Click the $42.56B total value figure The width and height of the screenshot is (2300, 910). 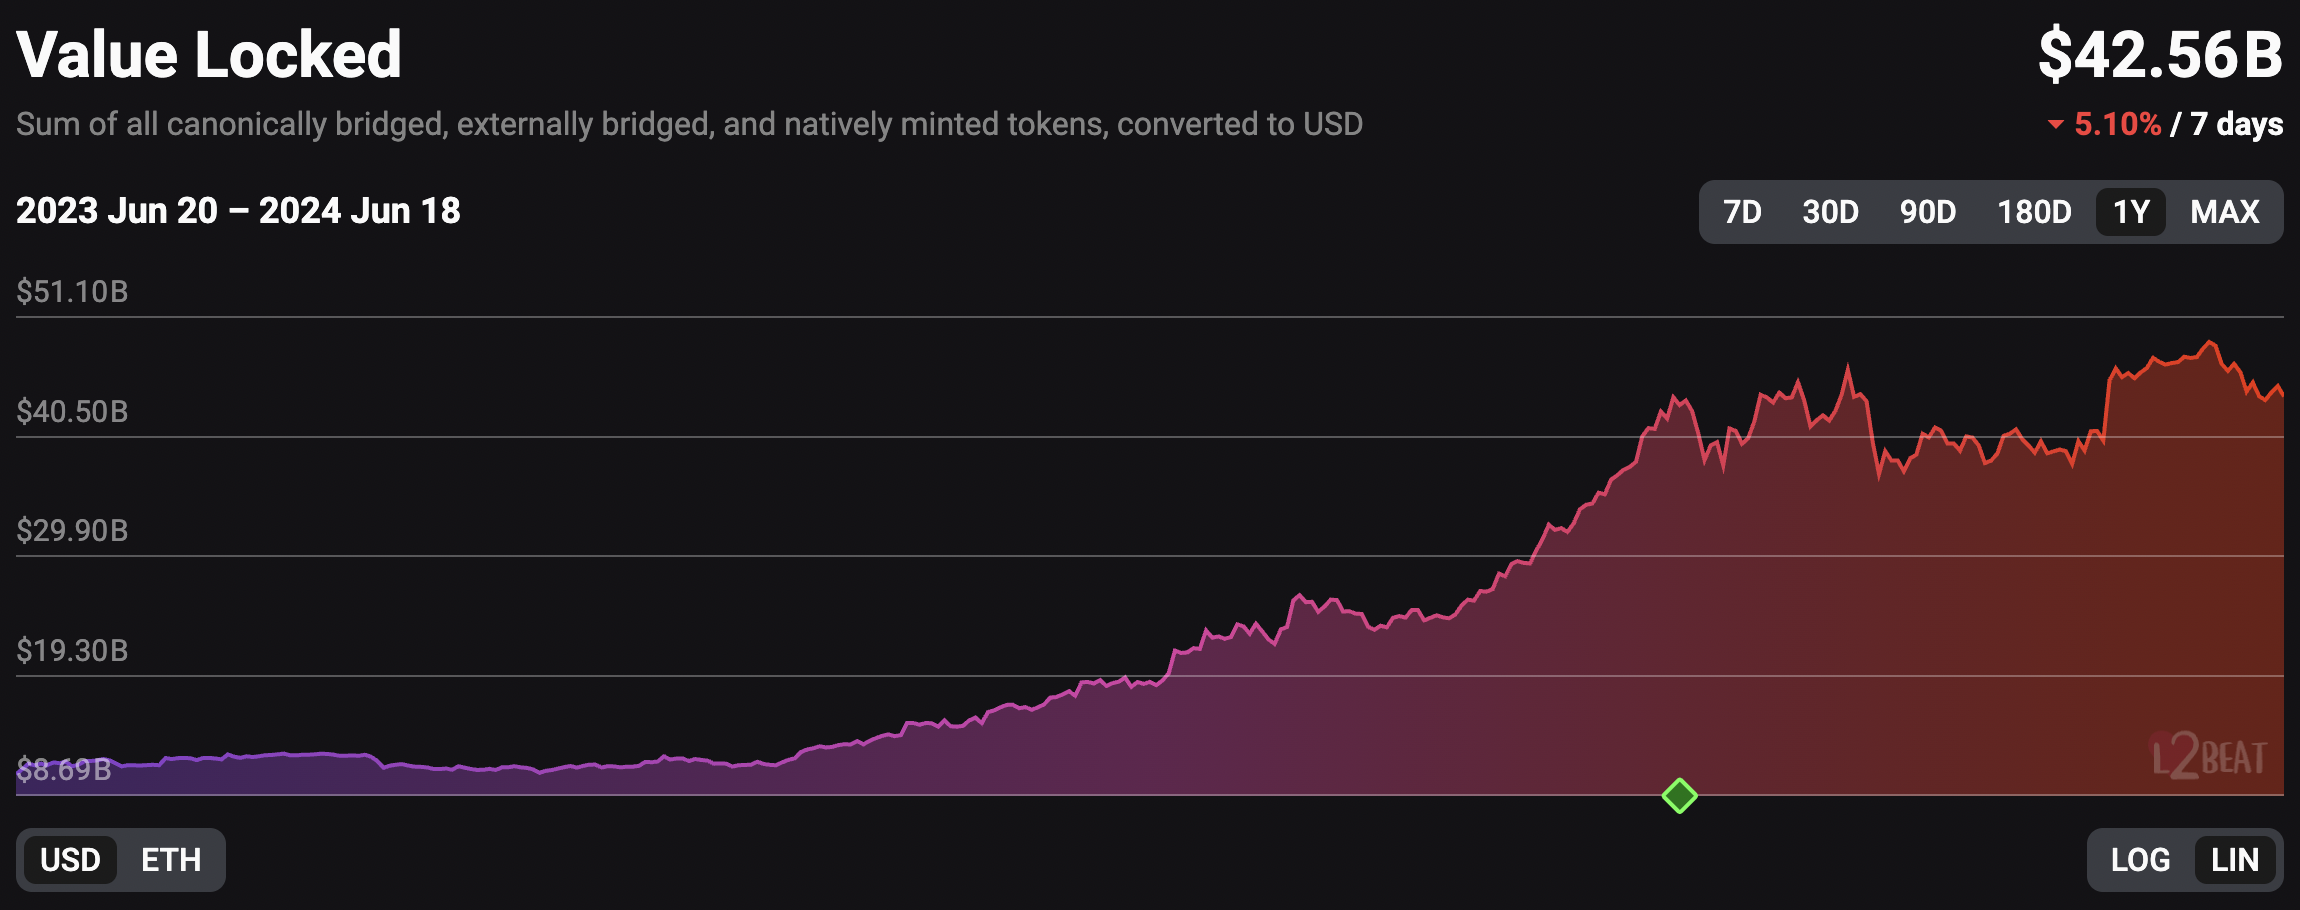pyautogui.click(x=2160, y=55)
